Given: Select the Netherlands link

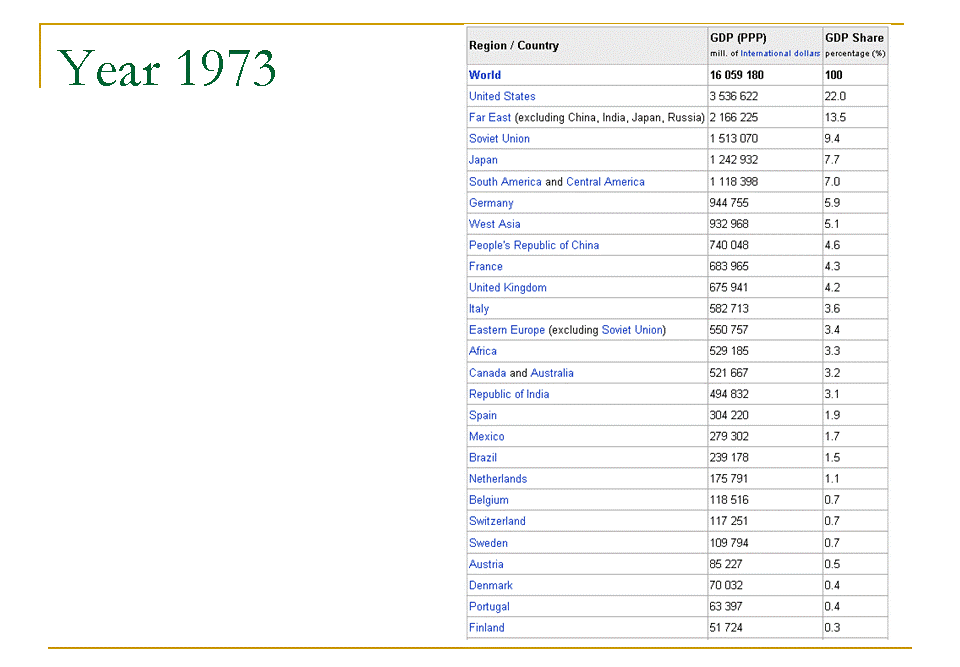Looking at the screenshot, I should 498,479.
